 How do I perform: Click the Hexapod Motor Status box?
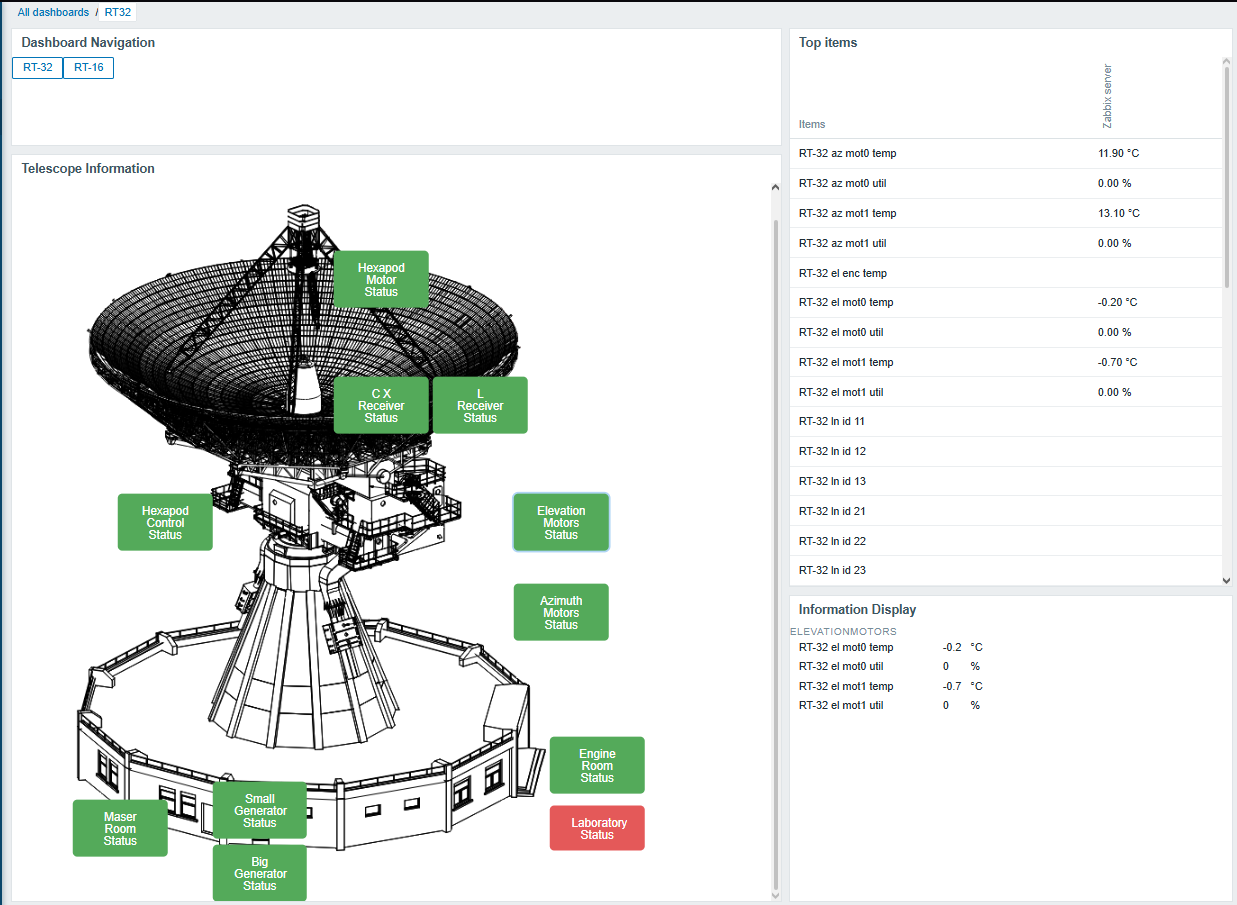(x=380, y=279)
